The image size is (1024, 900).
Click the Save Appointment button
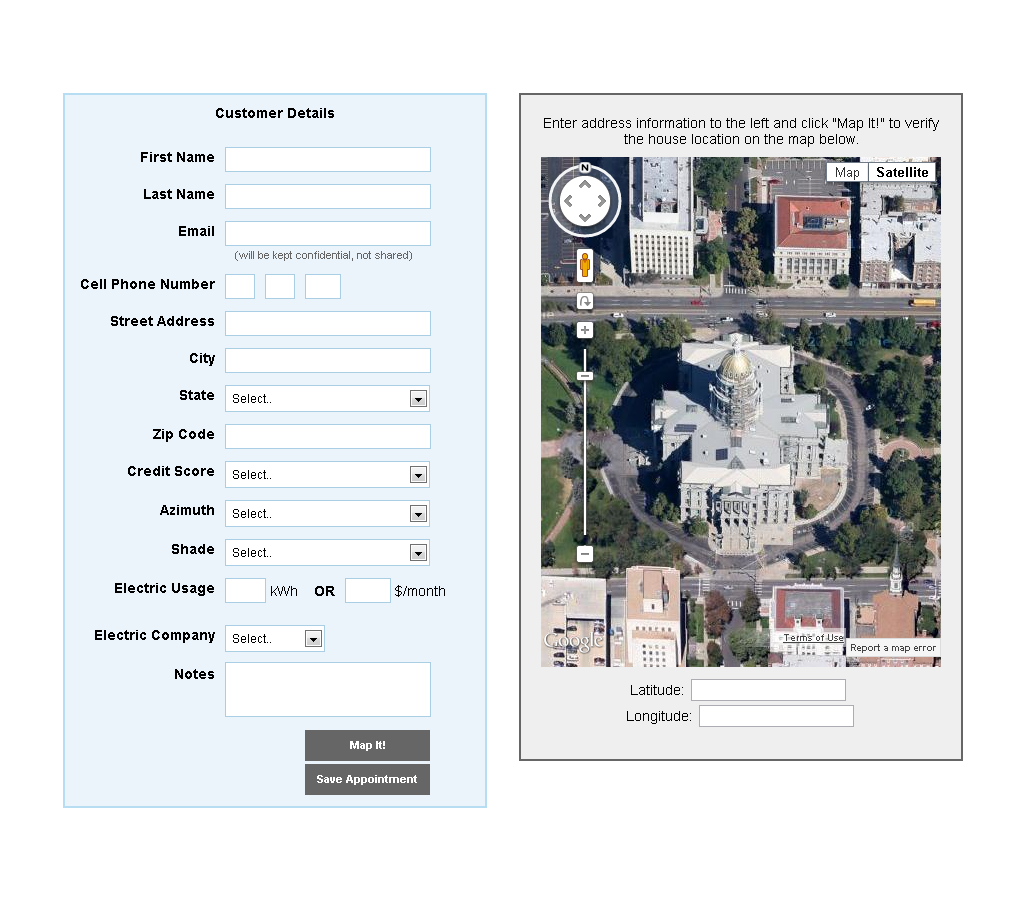click(x=367, y=779)
